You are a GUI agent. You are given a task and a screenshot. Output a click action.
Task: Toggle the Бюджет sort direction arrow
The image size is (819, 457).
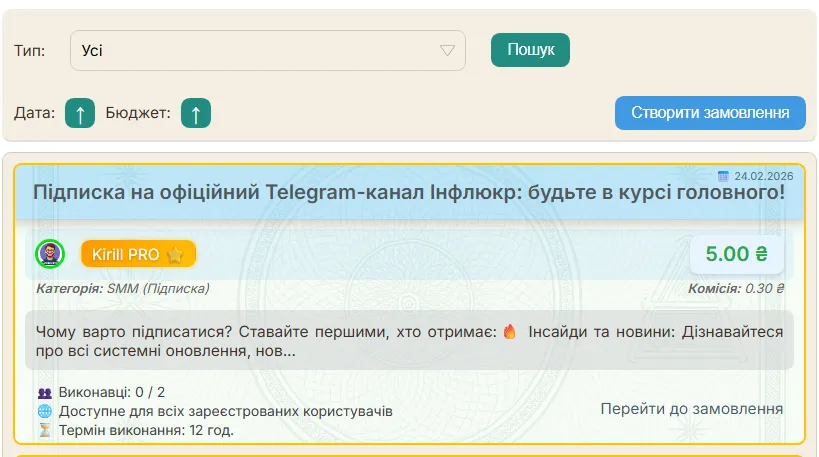pyautogui.click(x=196, y=114)
